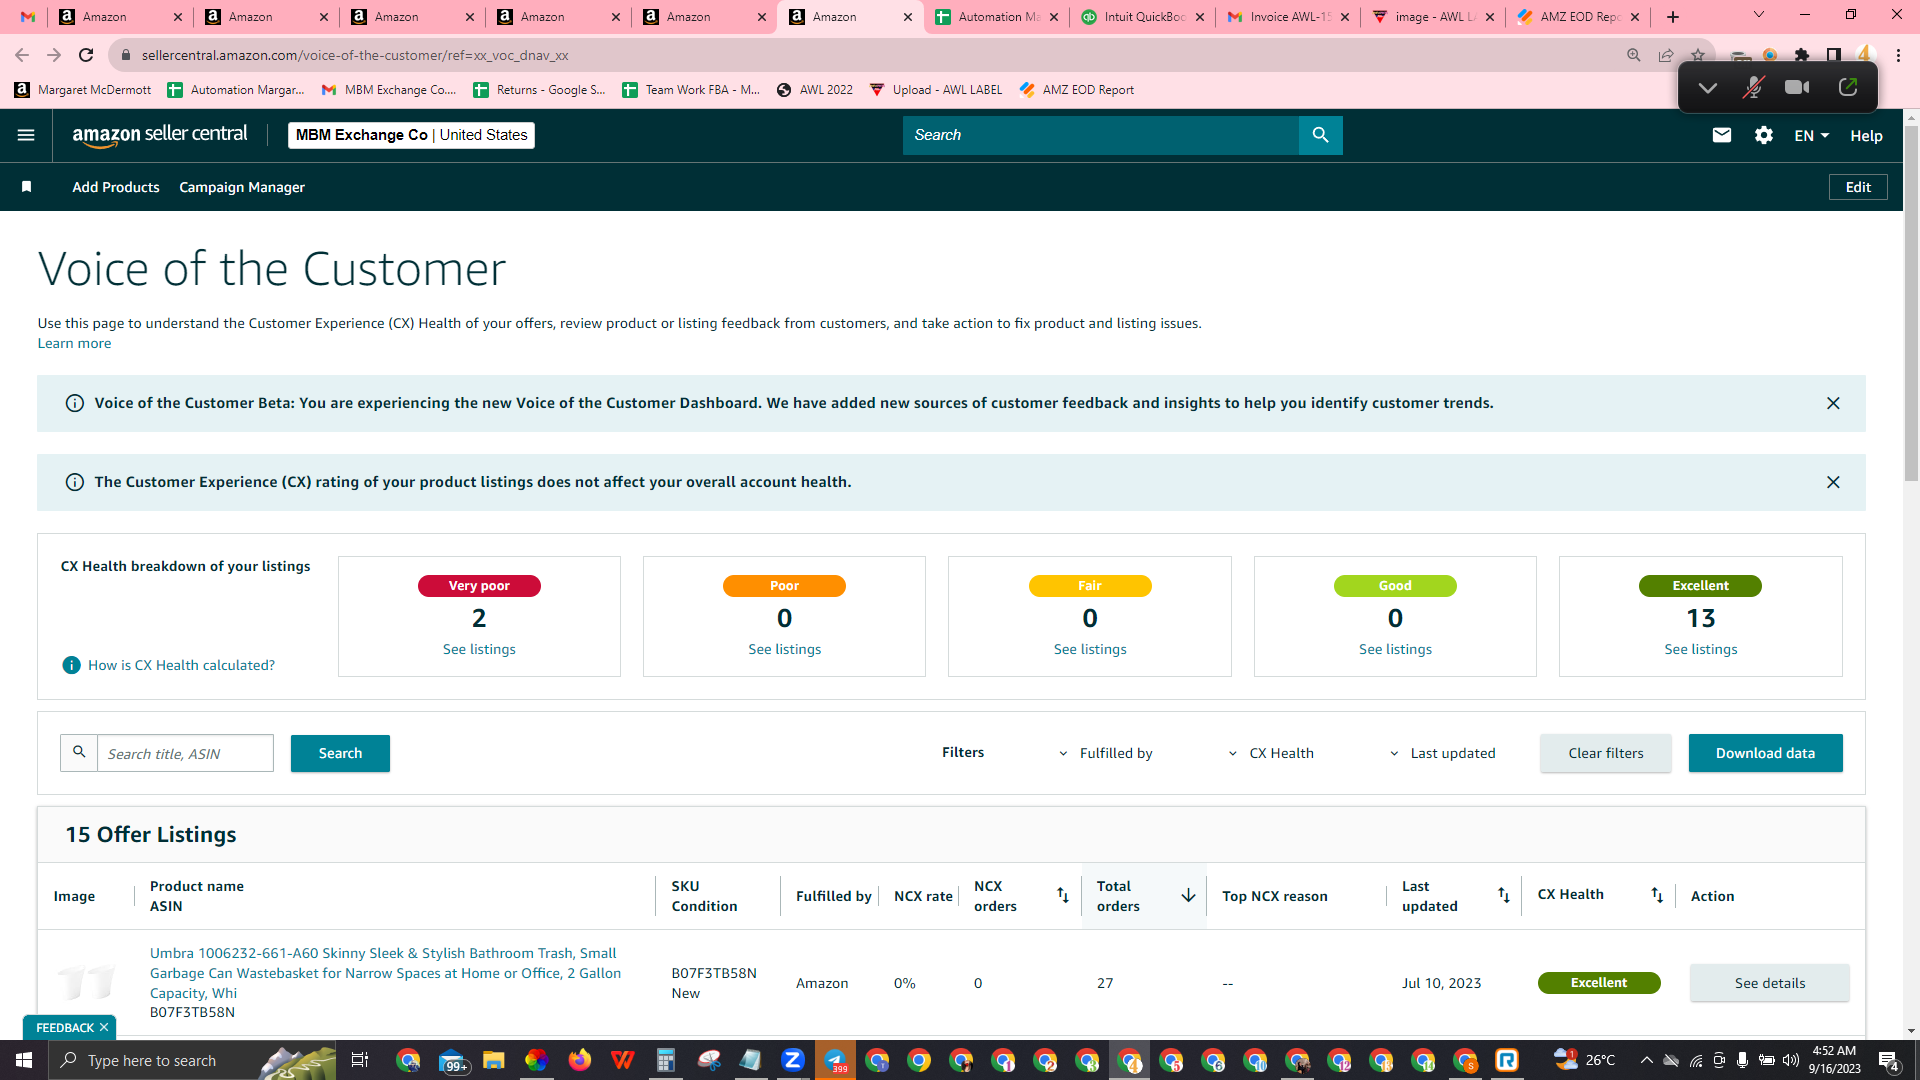
Task: Click the Clear filters button
Action: pos(1605,753)
